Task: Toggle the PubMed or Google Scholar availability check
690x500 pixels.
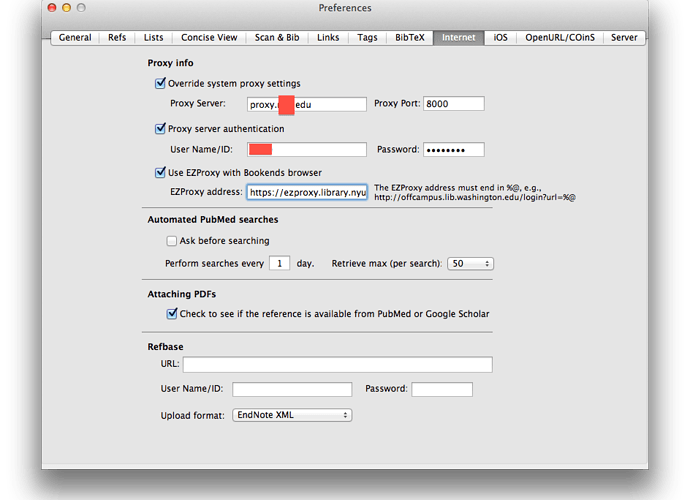Action: [172, 314]
